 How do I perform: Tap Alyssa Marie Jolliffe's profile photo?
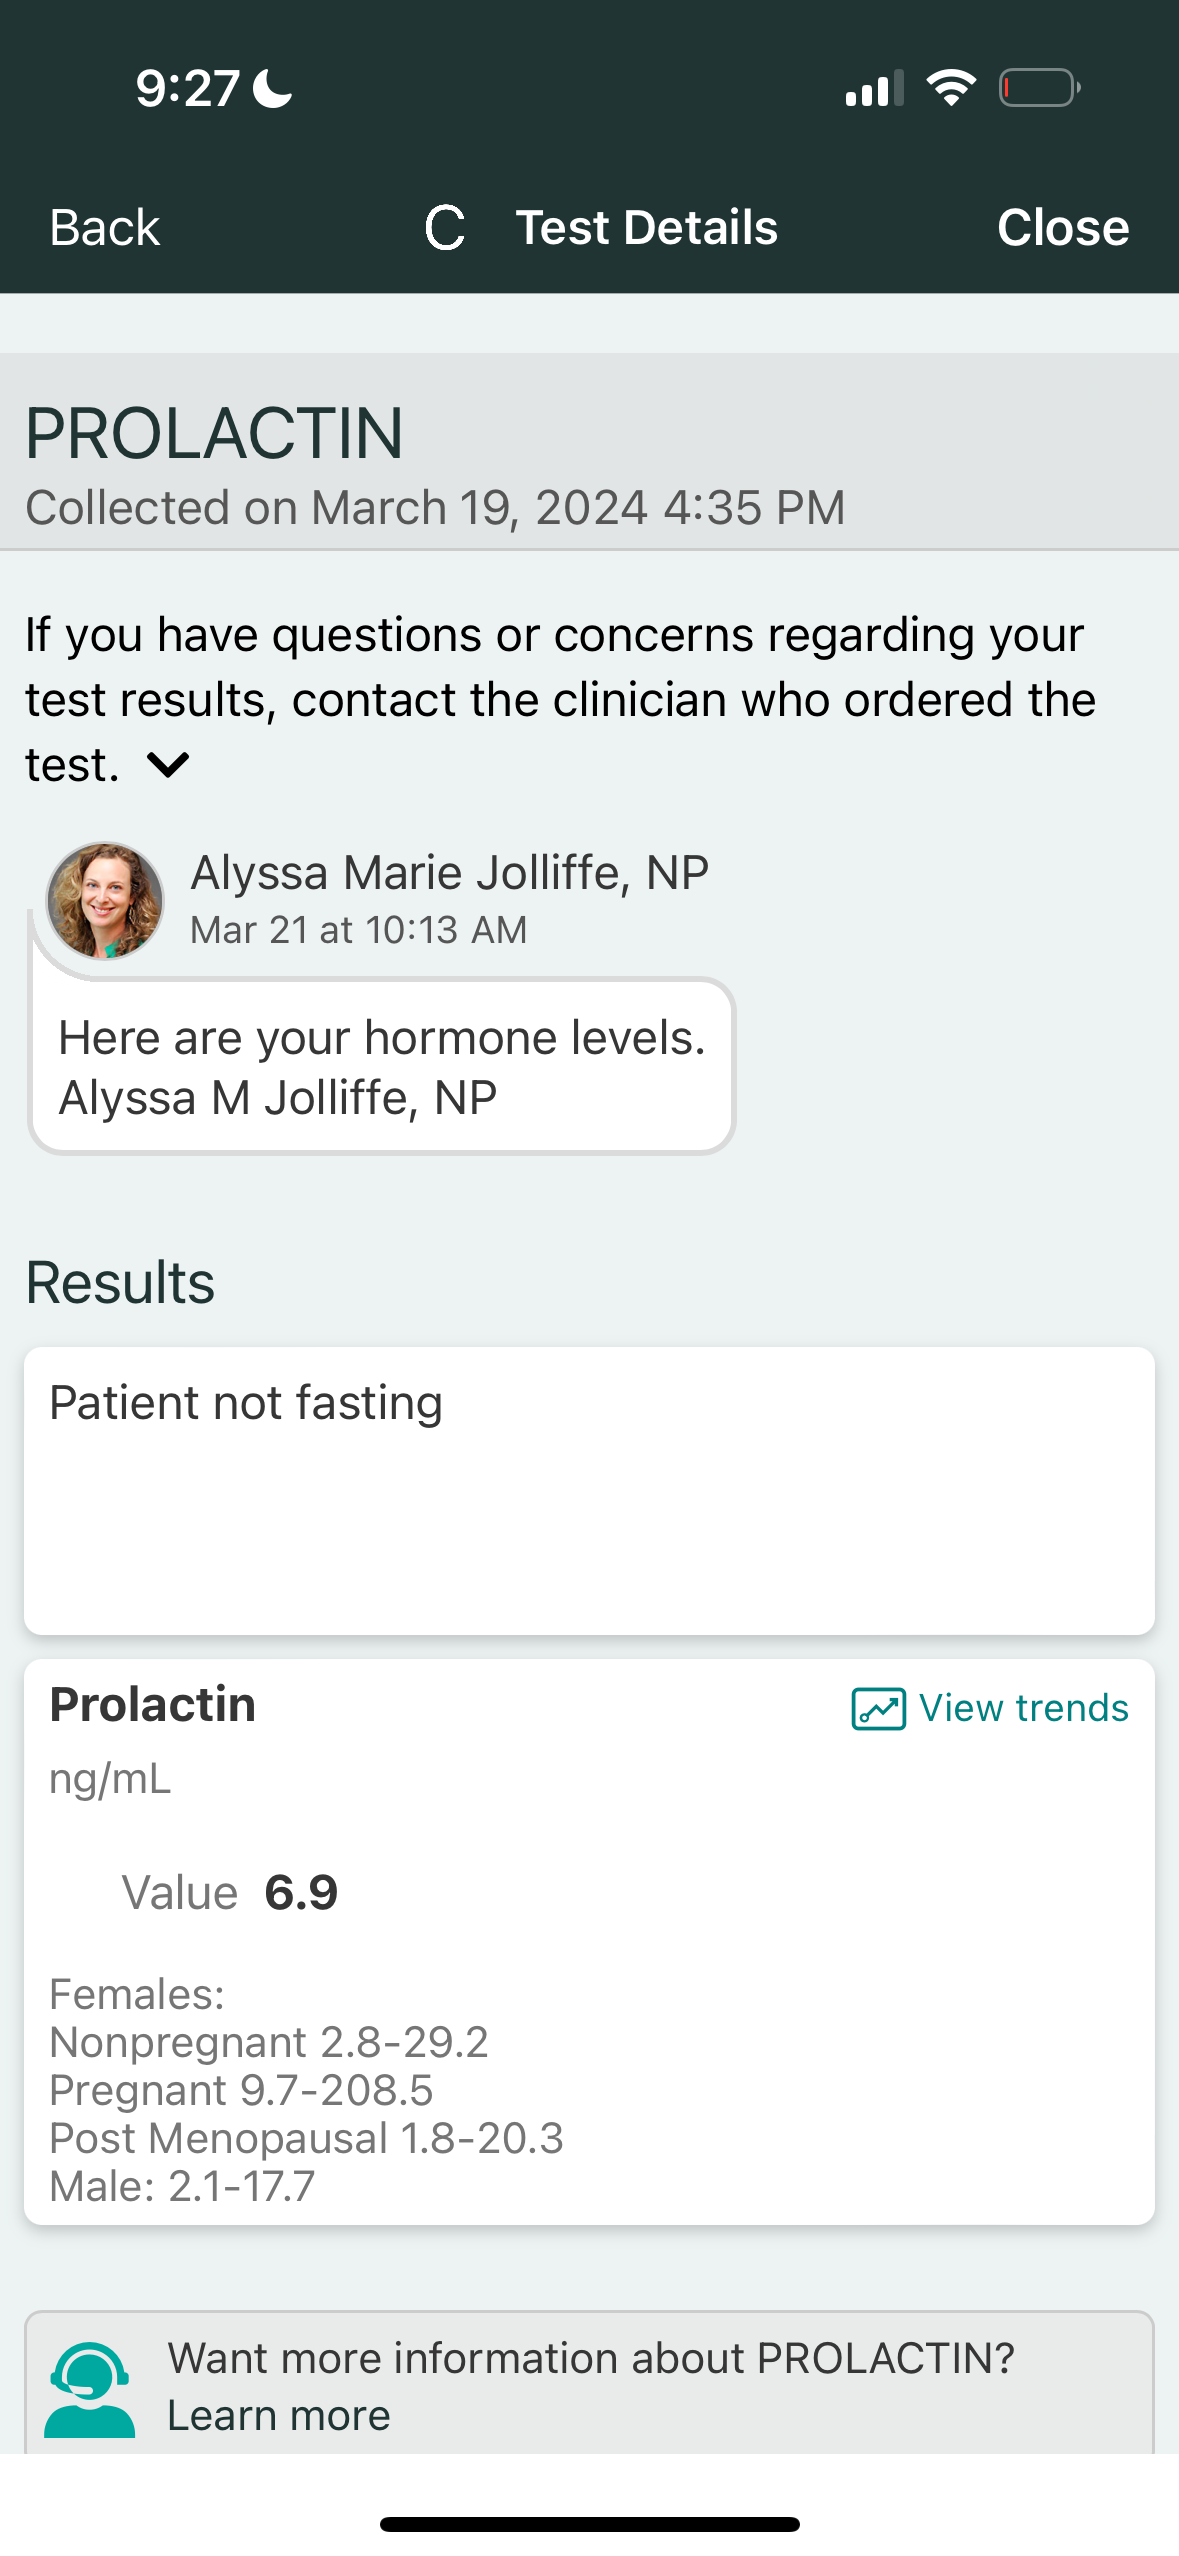105,900
